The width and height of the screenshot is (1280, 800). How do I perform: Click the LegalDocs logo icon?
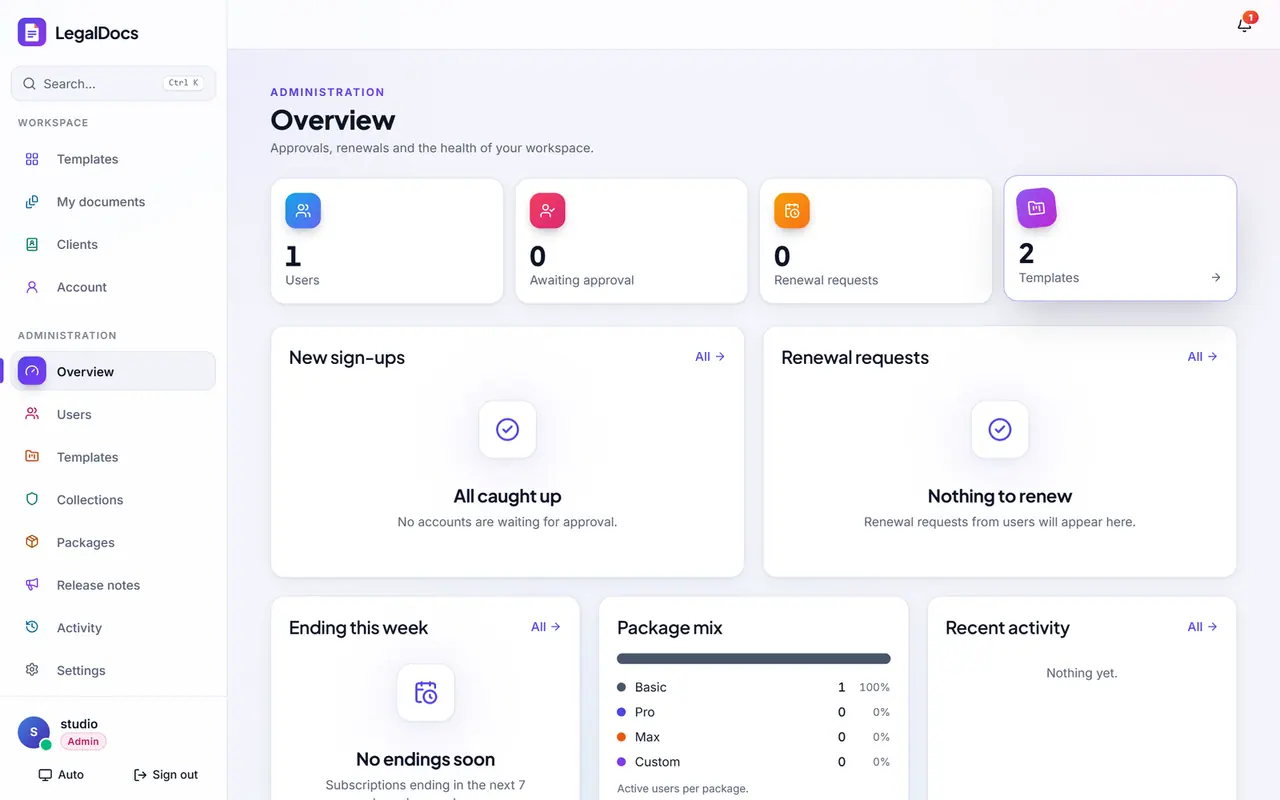coord(32,32)
